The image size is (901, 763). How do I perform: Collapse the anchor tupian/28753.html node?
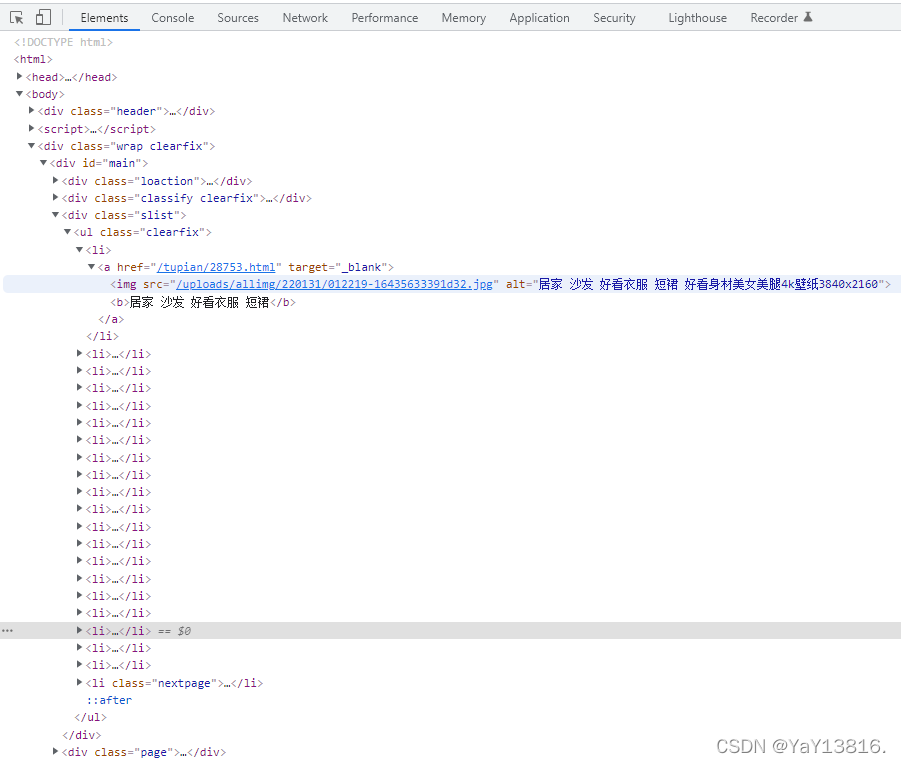(92, 267)
